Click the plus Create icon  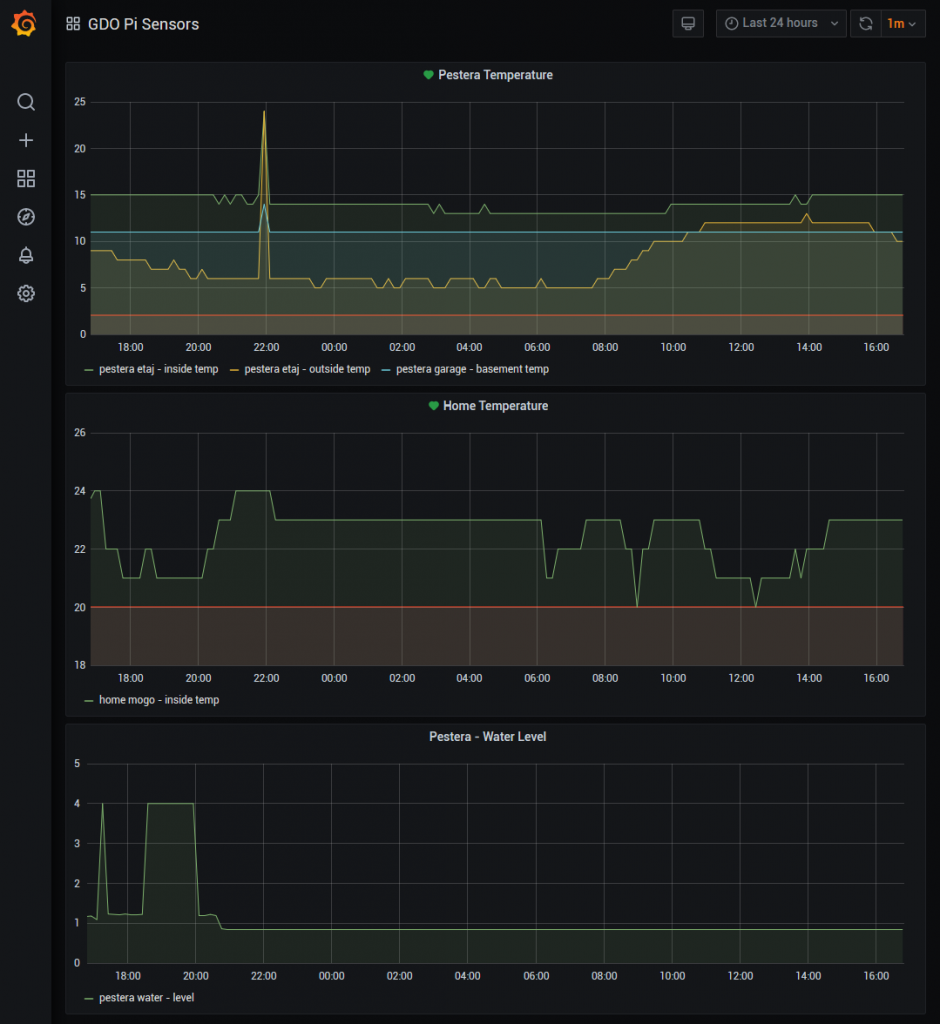click(26, 140)
